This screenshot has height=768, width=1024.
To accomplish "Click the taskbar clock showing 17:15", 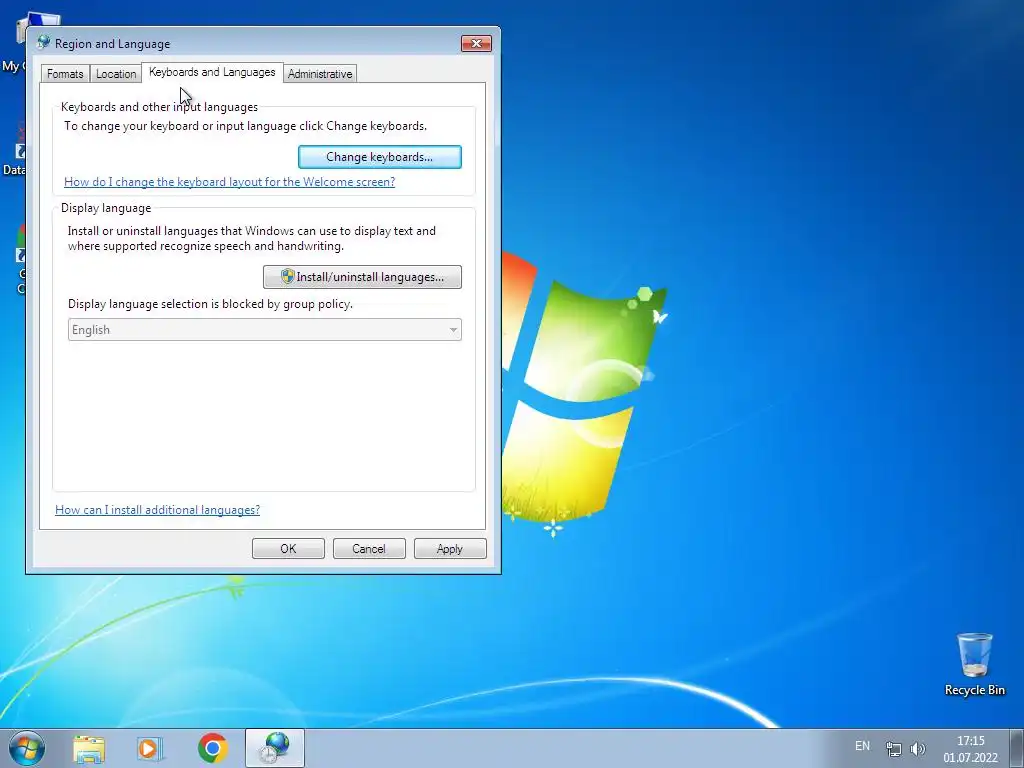I will (970, 749).
